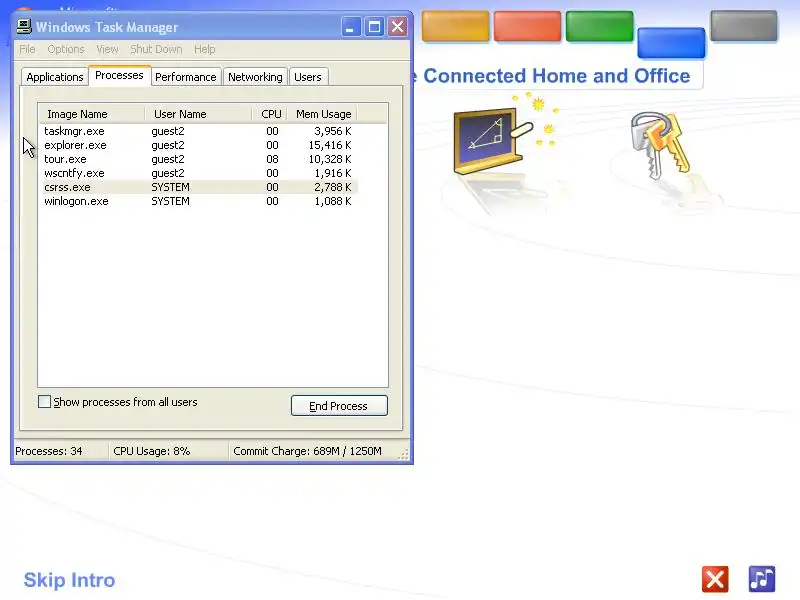Sort by the Mem Usage column header
This screenshot has height=600, width=800.
pos(322,114)
